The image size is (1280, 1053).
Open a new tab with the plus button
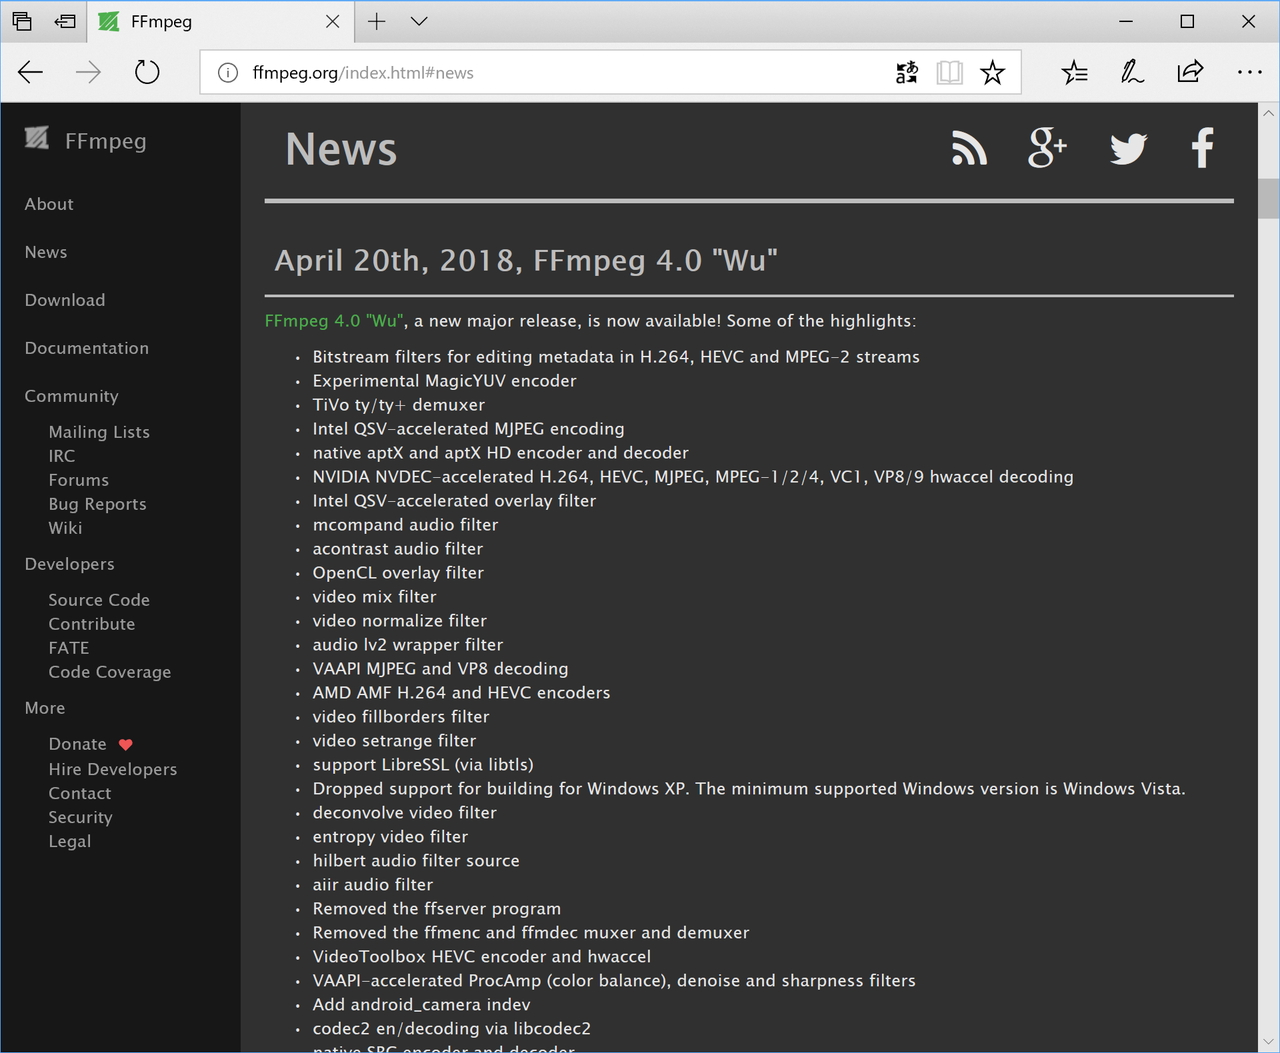(x=376, y=21)
